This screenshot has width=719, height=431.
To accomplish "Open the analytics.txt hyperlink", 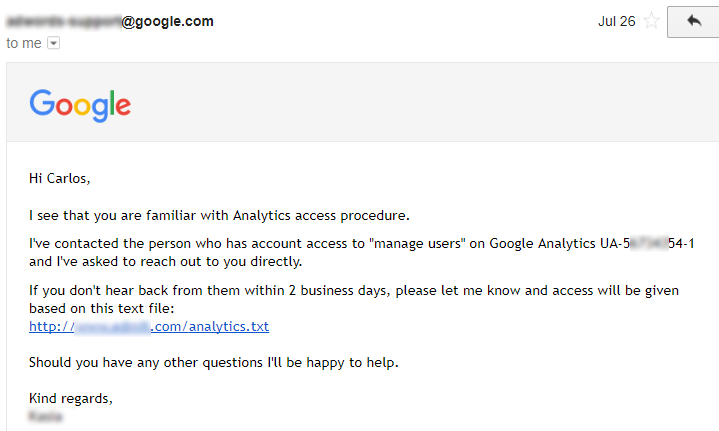I will coord(149,326).
